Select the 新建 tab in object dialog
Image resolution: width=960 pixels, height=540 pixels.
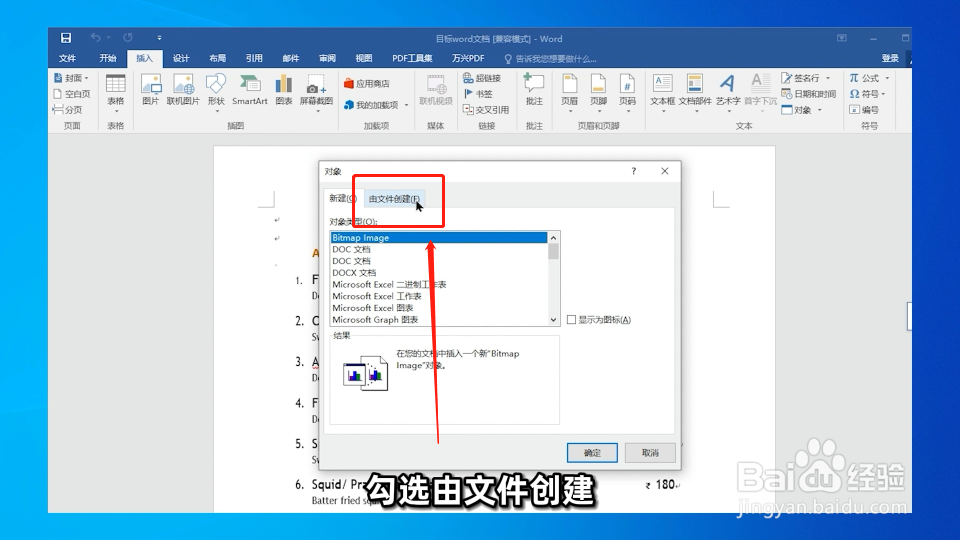tap(342, 198)
